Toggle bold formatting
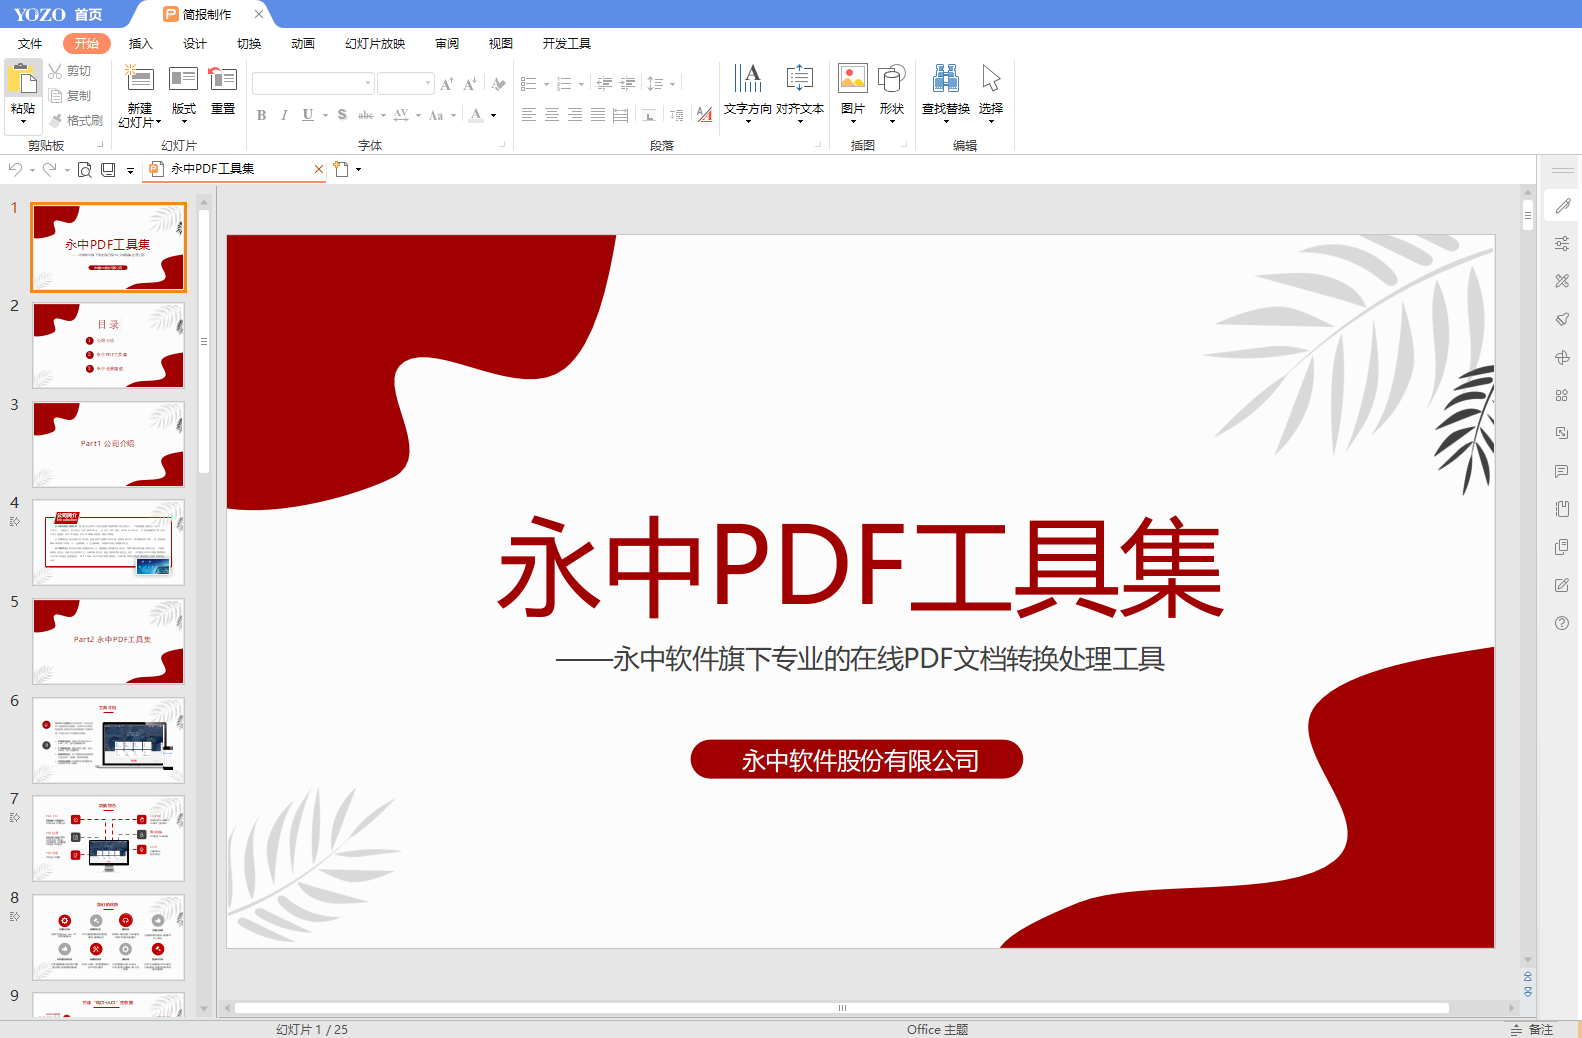This screenshot has width=1582, height=1038. tap(262, 115)
